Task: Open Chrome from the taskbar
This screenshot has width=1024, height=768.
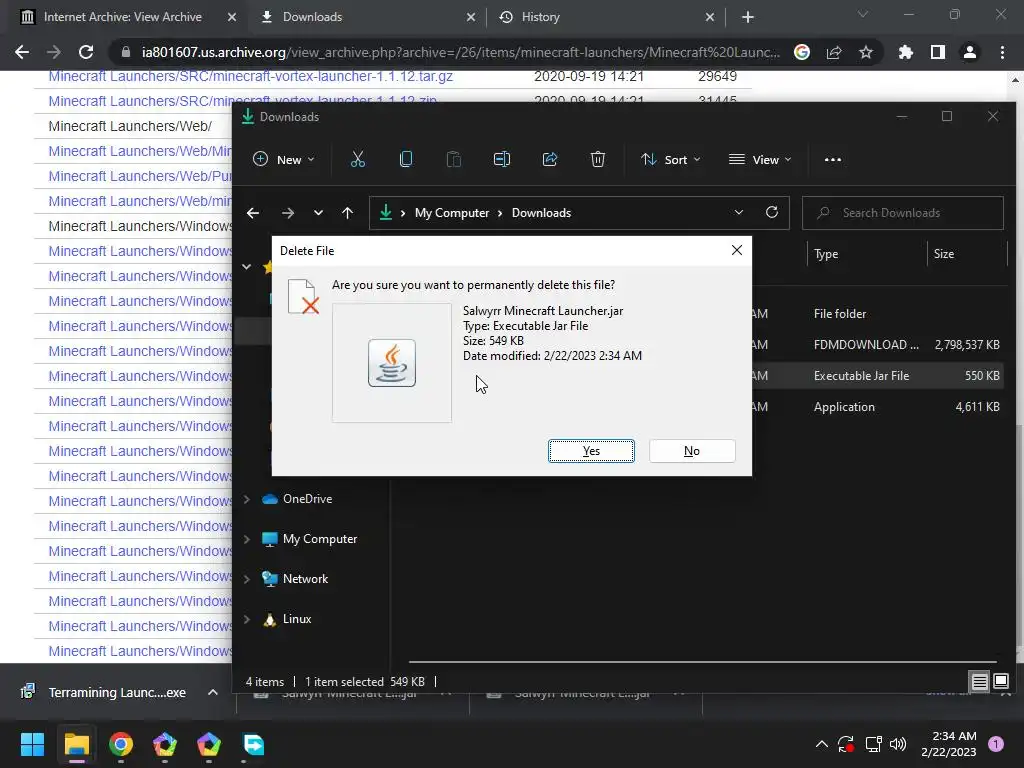Action: [x=121, y=744]
